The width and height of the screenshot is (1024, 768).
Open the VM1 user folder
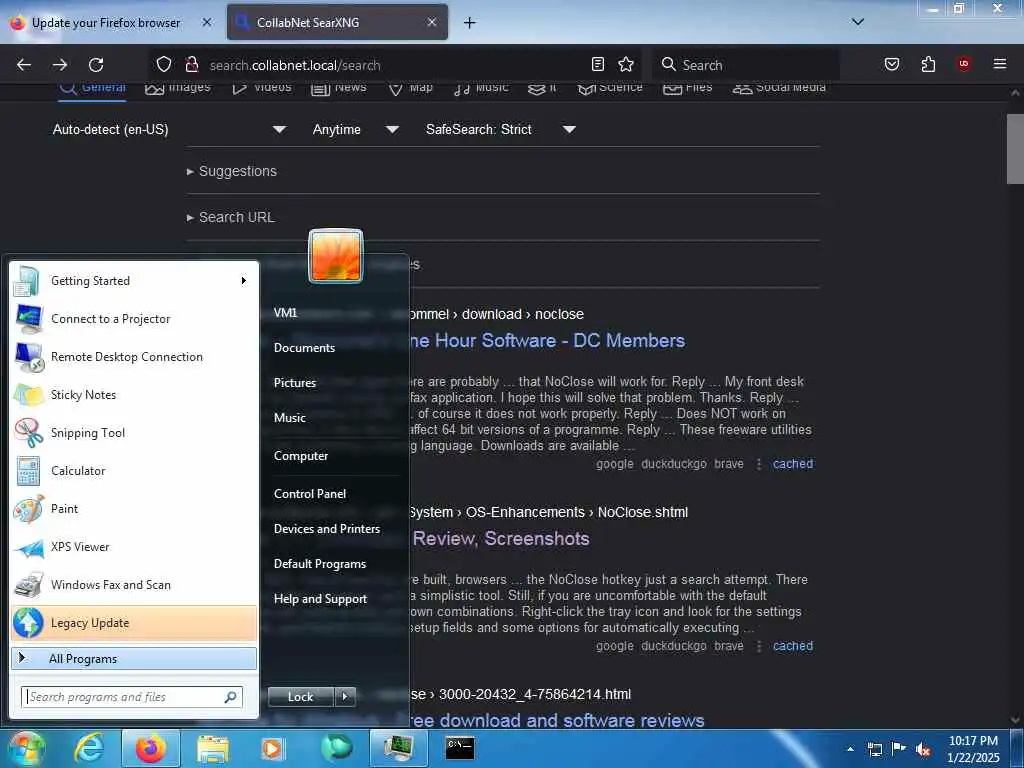285,313
